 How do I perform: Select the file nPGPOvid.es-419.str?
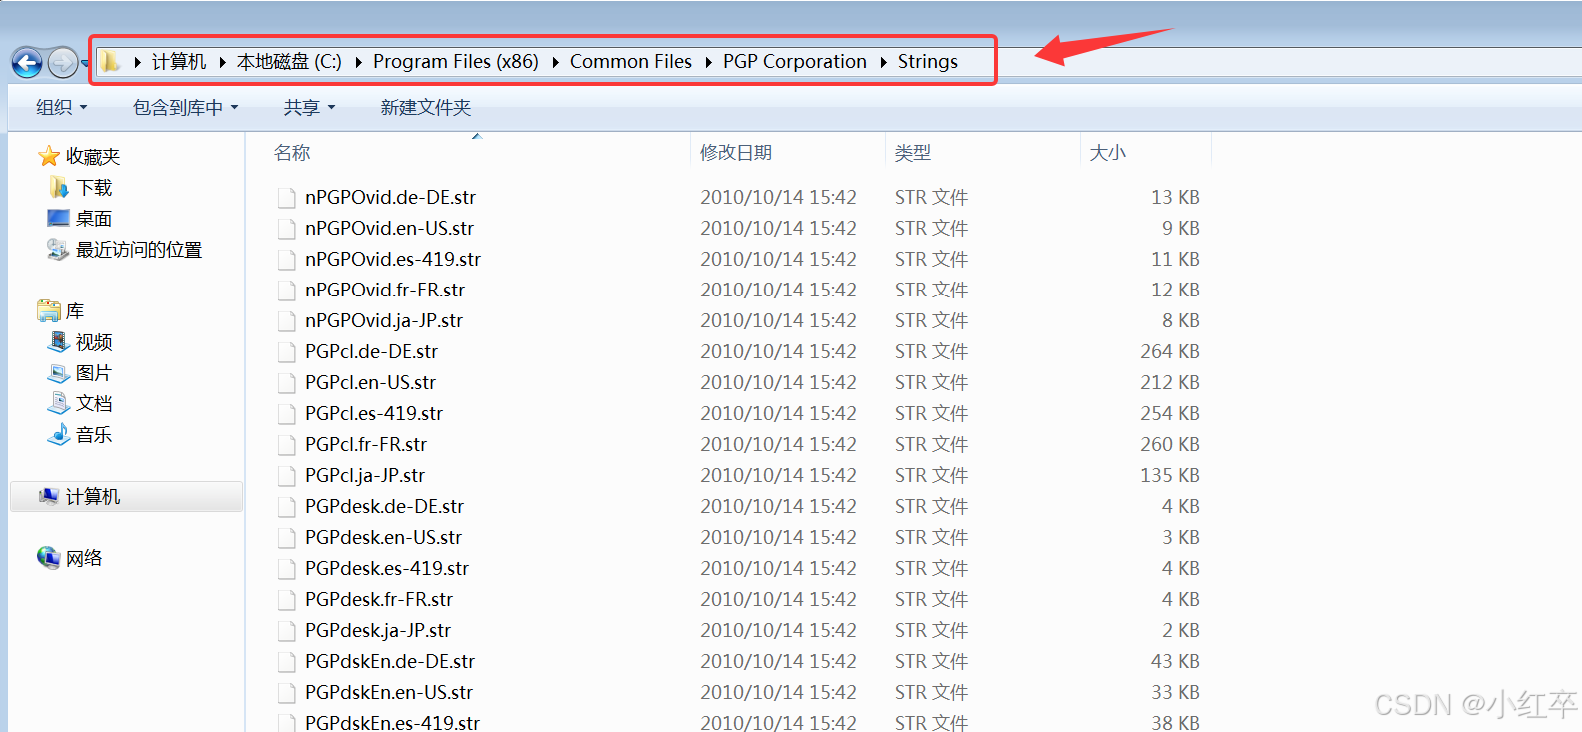click(x=393, y=259)
